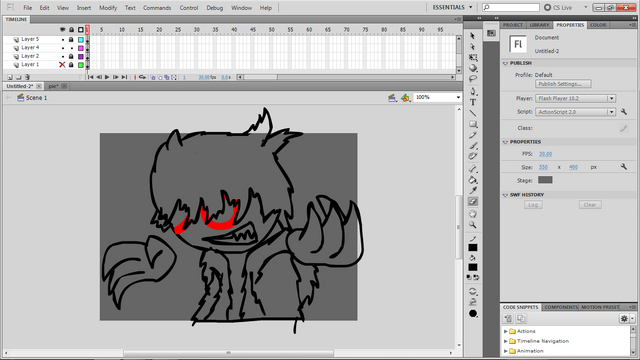Unlock Layer 1 padlock
The width and height of the screenshot is (640, 360).
coord(71,64)
